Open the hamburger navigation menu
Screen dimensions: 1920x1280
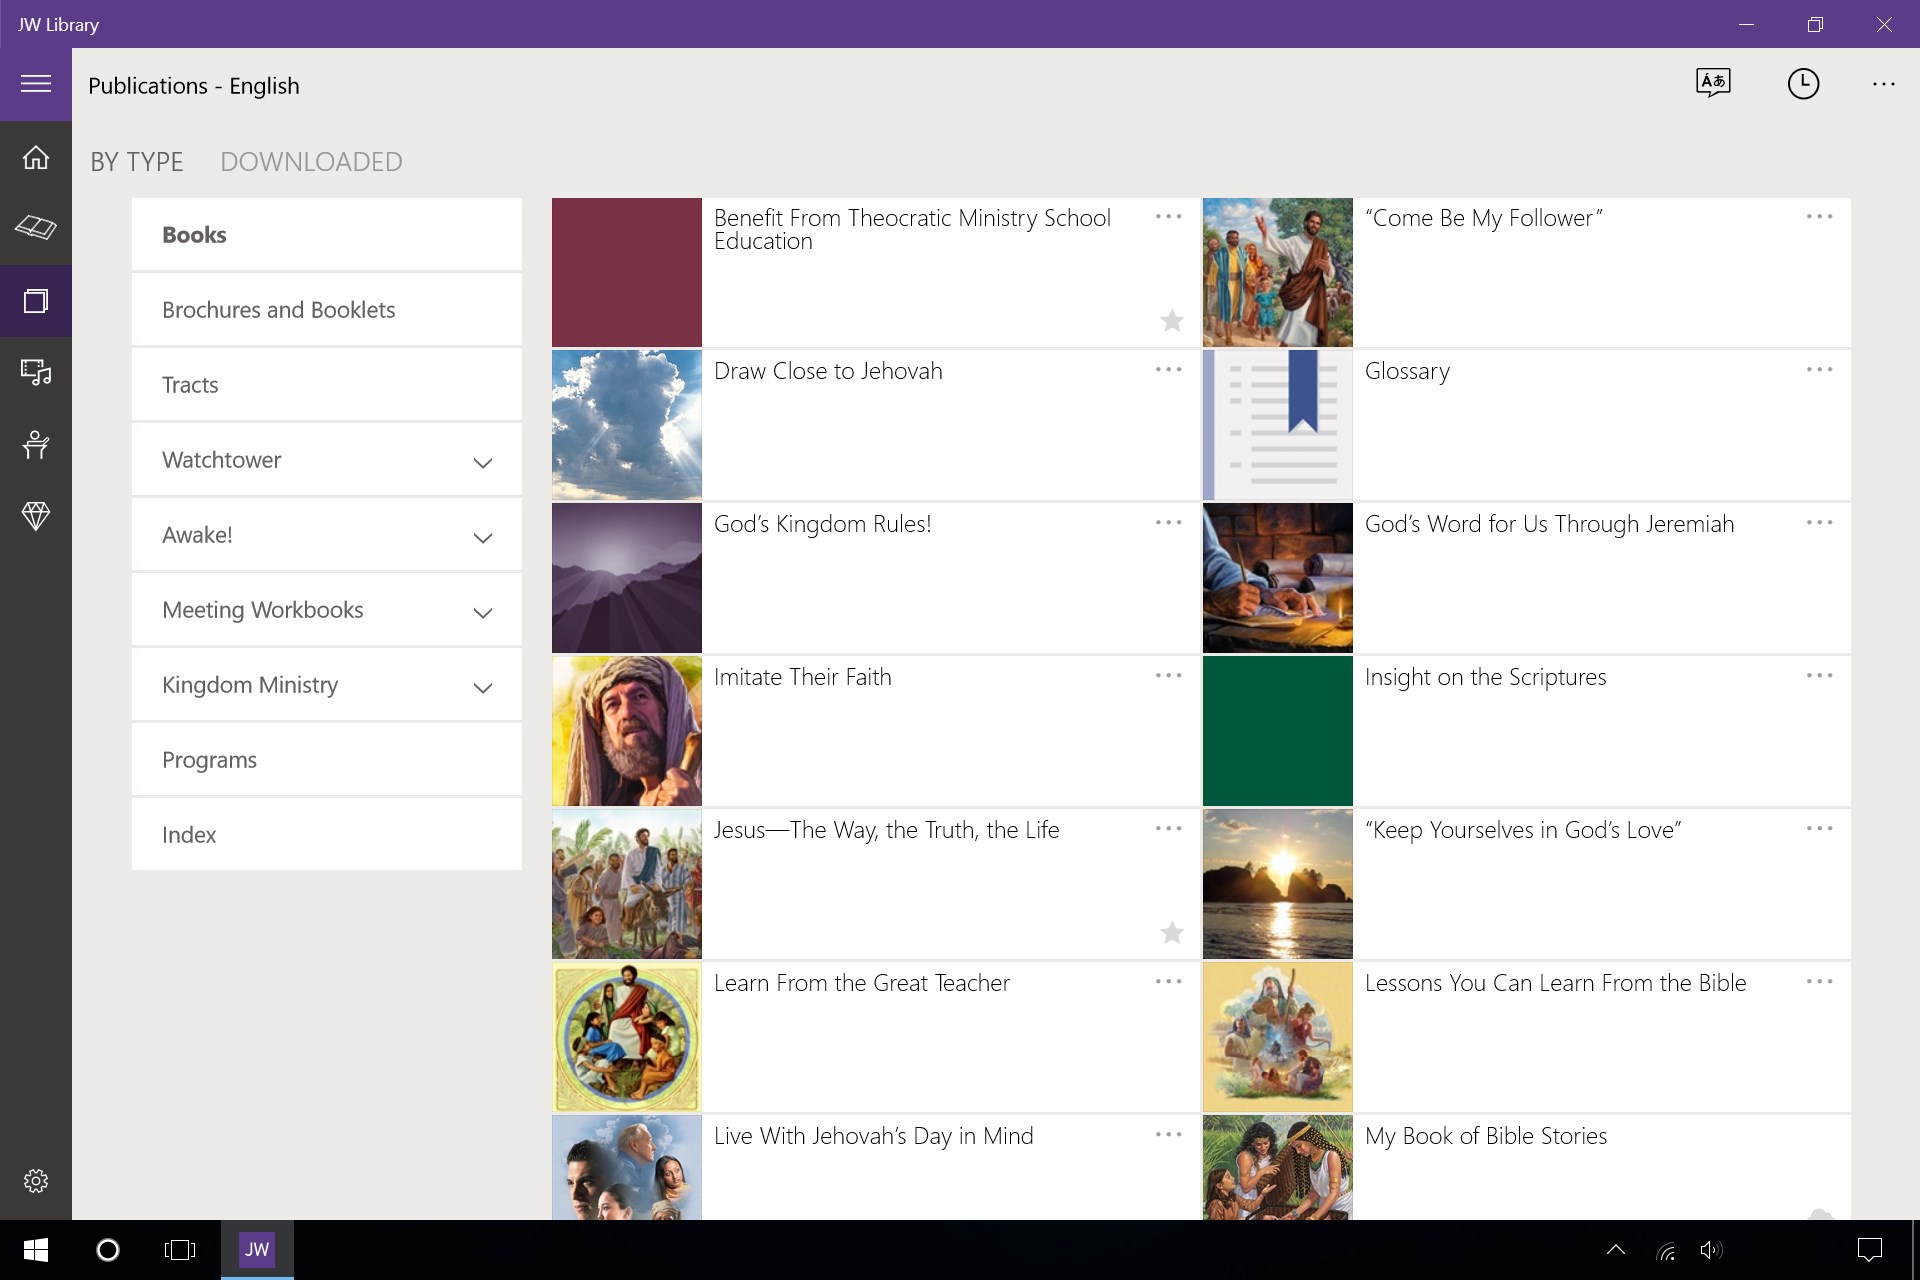click(x=36, y=84)
